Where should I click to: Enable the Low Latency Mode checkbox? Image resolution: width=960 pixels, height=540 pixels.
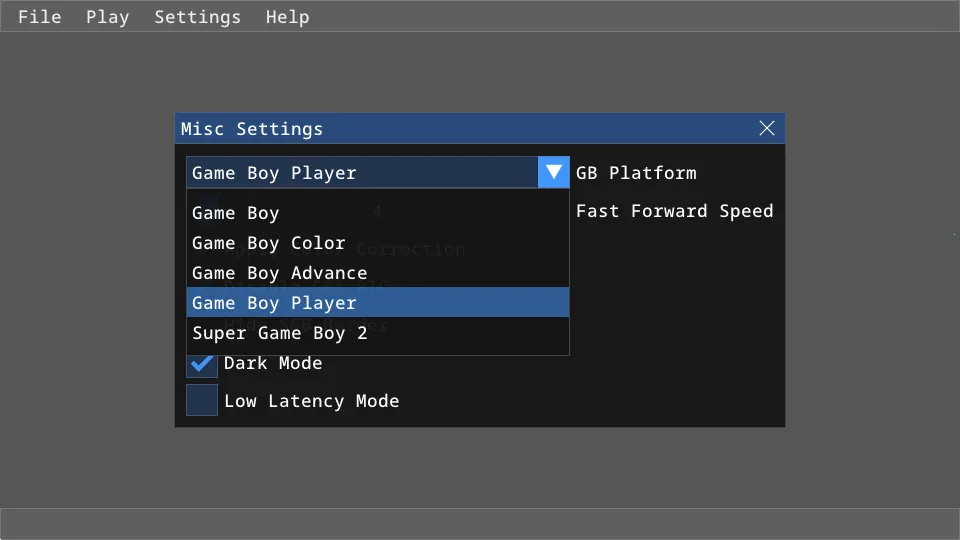coord(202,400)
